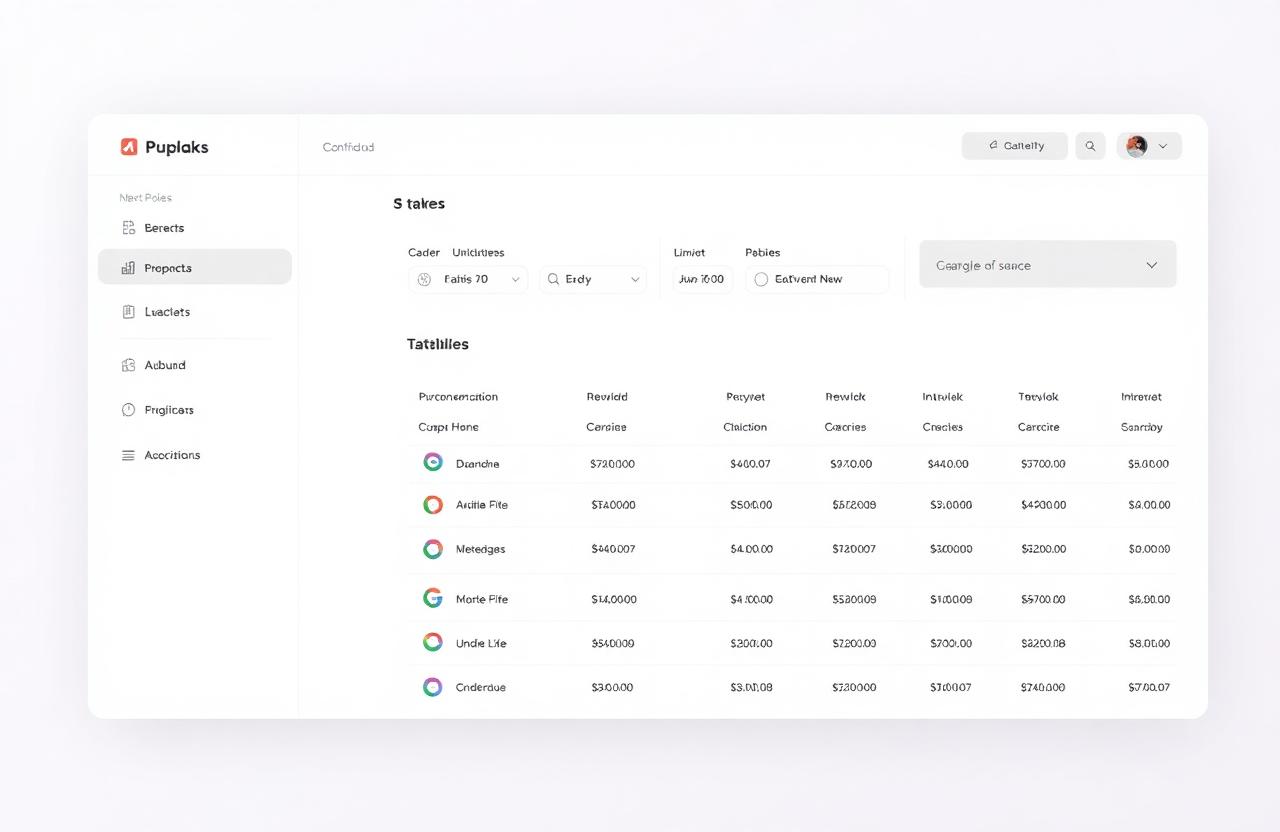Image resolution: width=1280 pixels, height=832 pixels.
Task: Click the Morte Fife row Google icon
Action: pos(432,598)
